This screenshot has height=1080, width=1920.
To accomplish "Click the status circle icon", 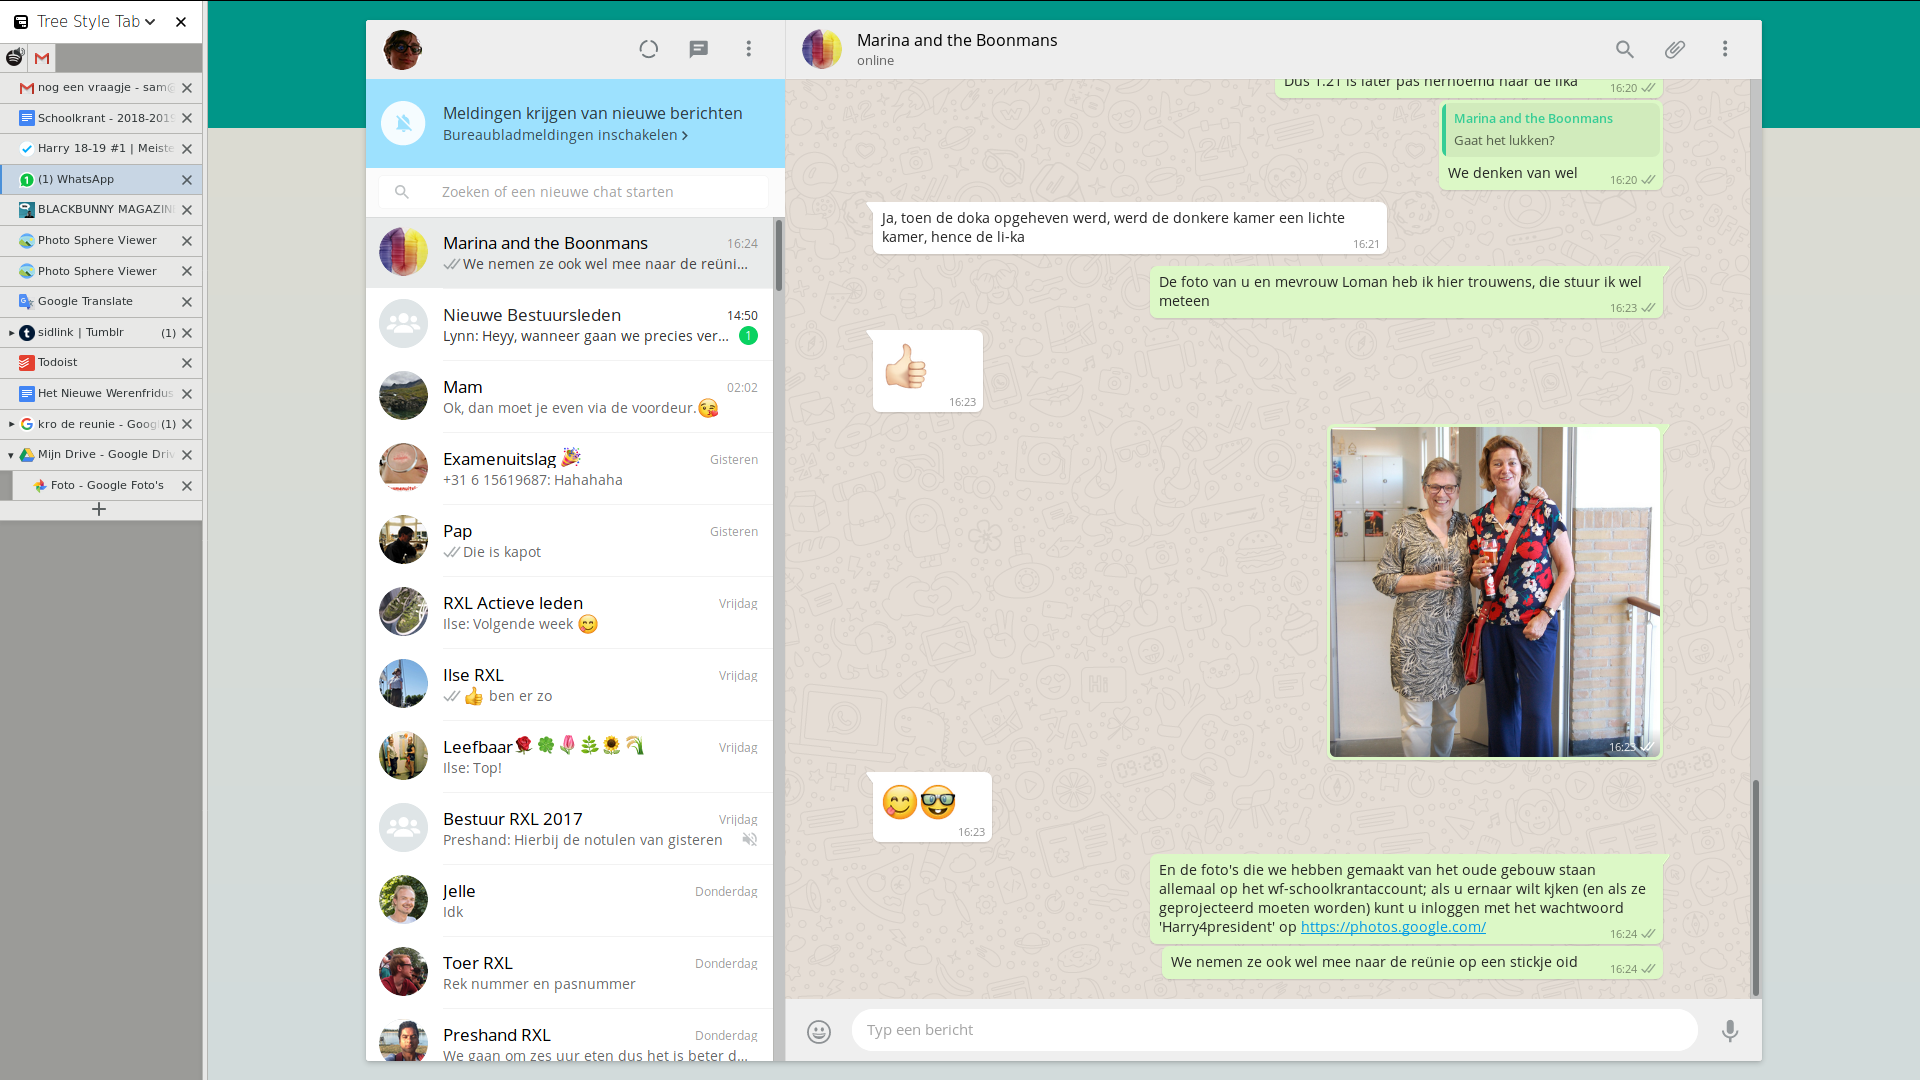I will coord(648,49).
